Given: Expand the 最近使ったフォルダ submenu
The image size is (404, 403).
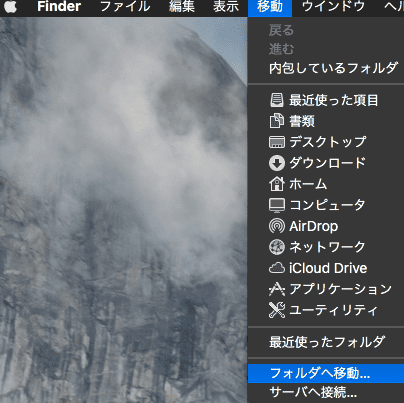Looking at the screenshot, I should [326, 342].
